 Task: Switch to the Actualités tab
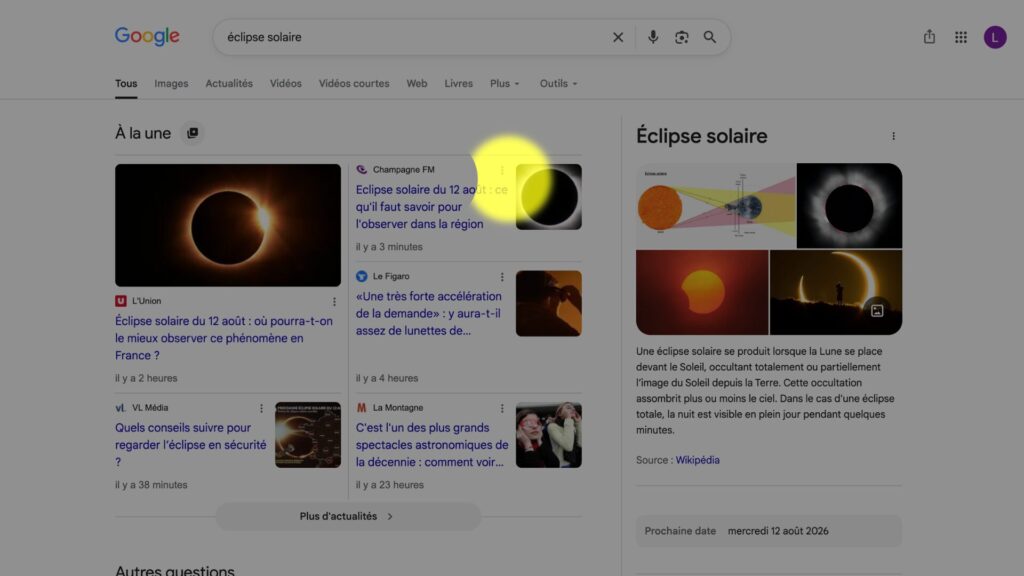(229, 84)
